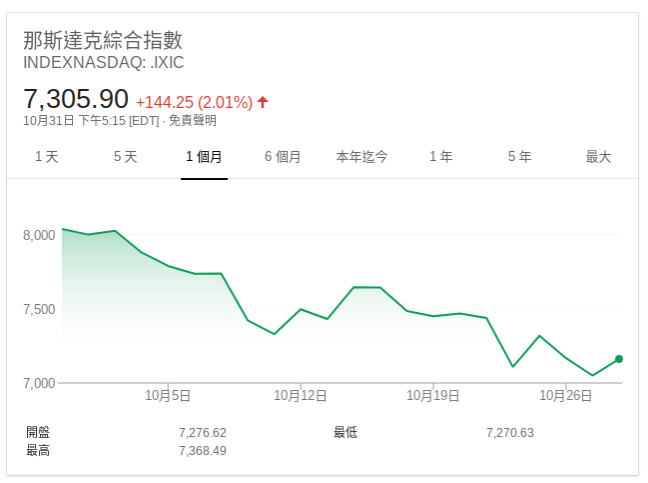Open the 本年迄今 tab

click(x=362, y=157)
